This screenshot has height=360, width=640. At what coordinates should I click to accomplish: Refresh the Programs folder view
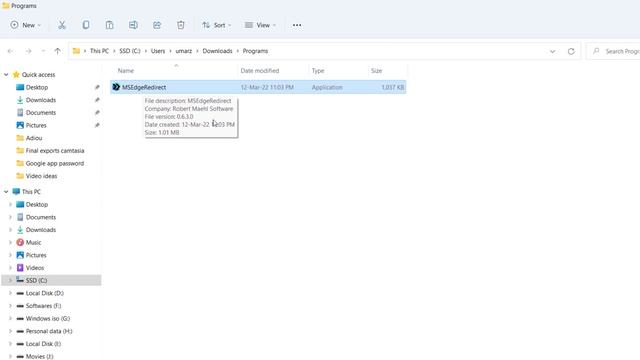571,51
